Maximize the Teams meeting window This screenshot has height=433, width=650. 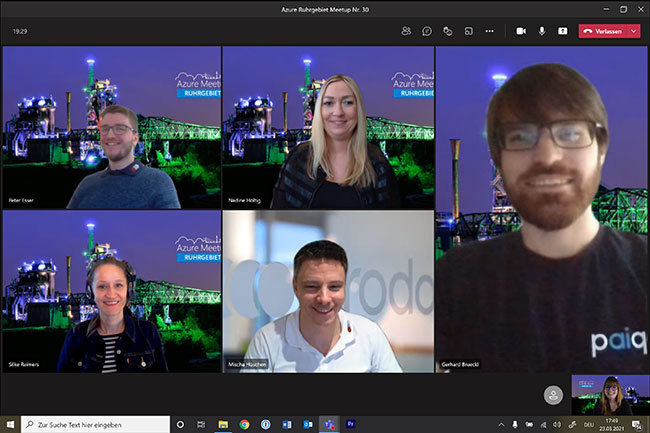(623, 9)
